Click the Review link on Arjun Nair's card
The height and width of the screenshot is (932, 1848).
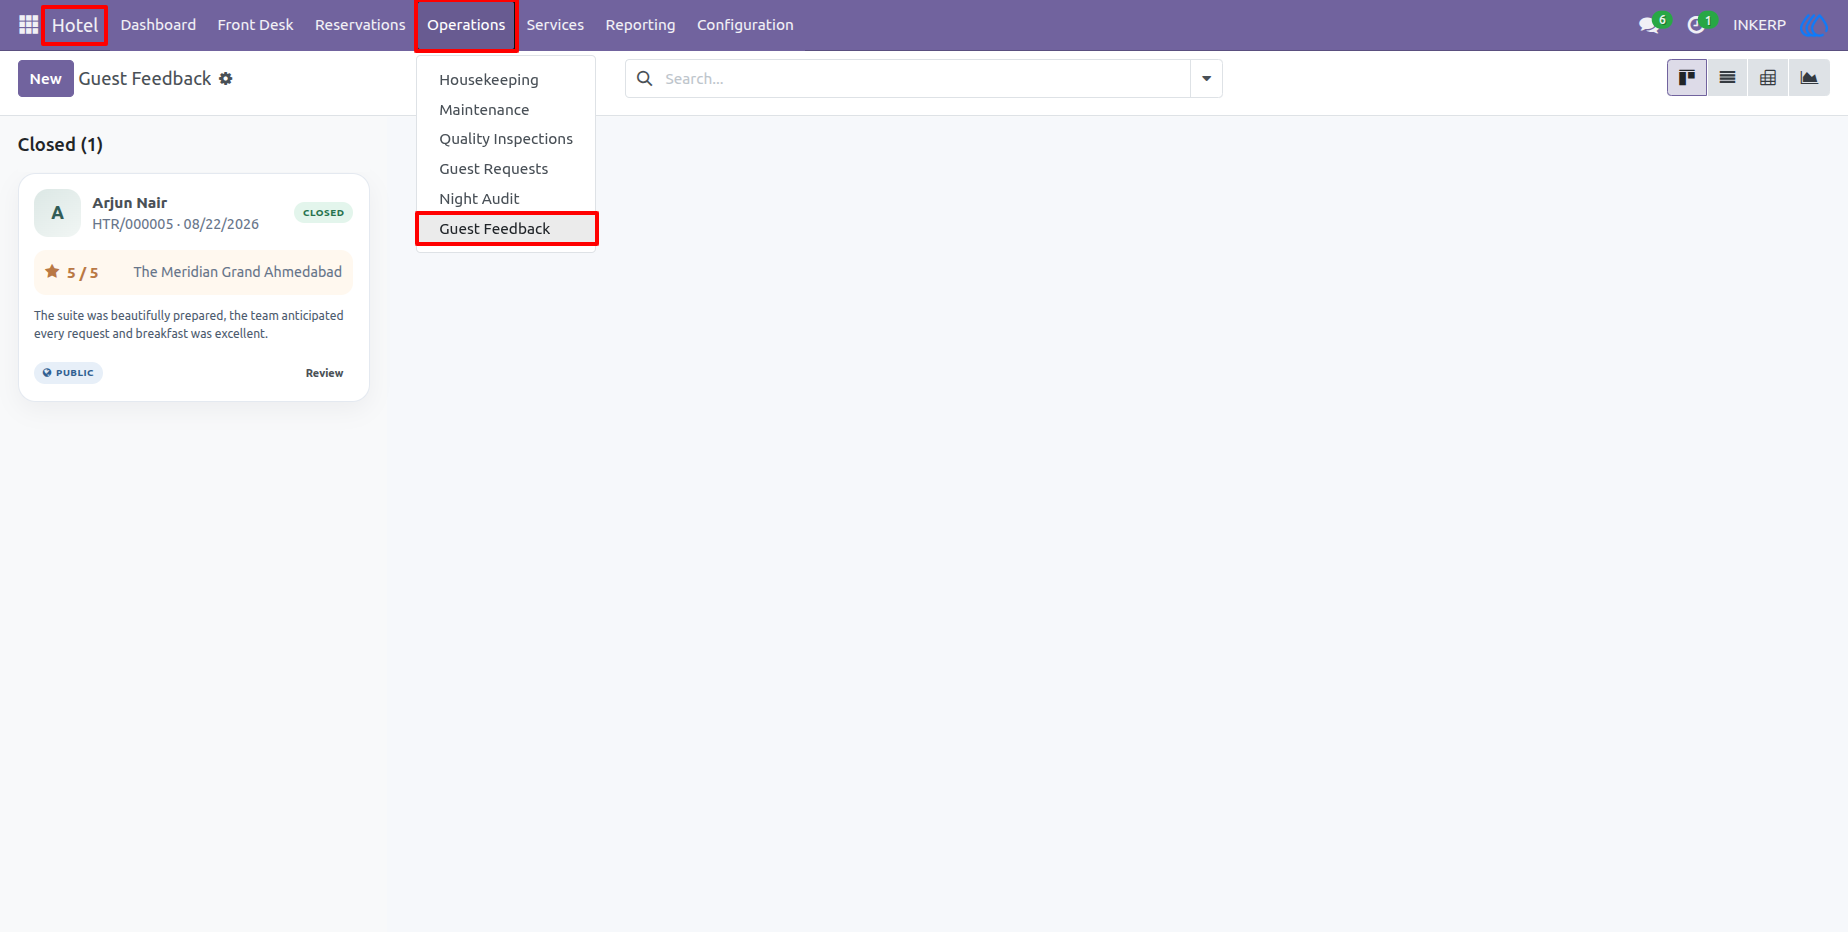pyautogui.click(x=324, y=373)
